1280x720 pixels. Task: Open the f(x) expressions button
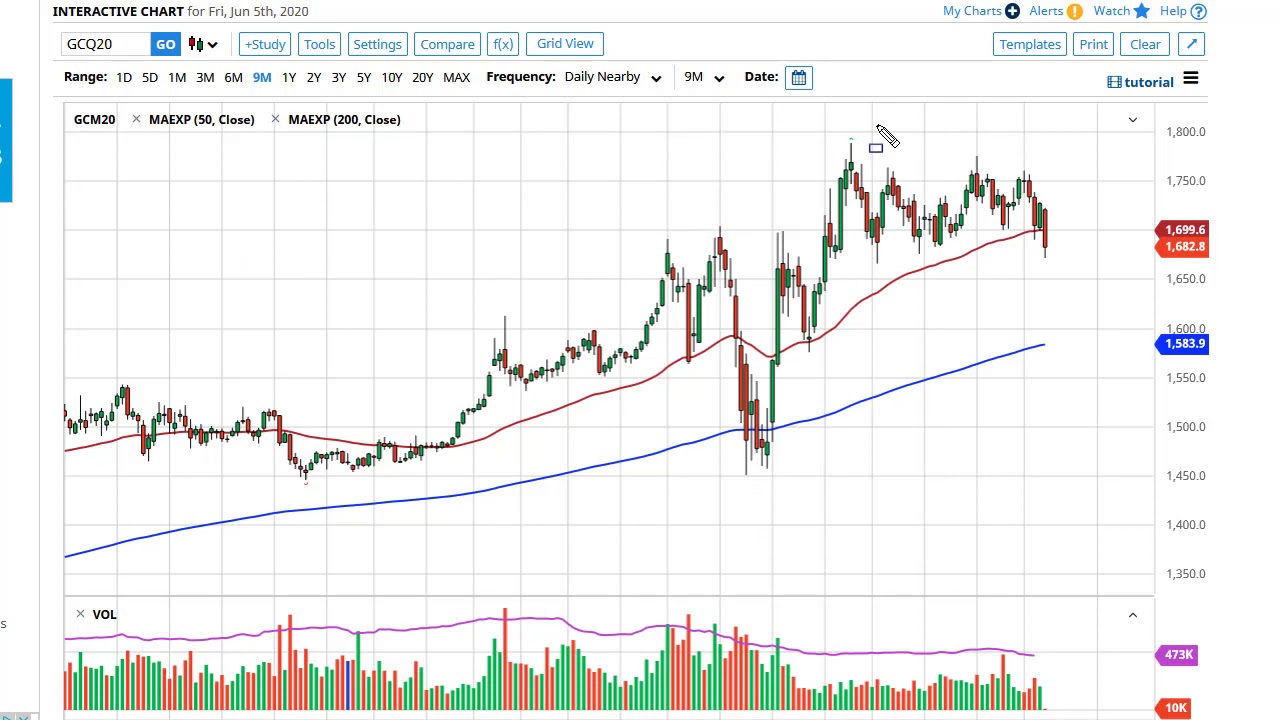[503, 44]
